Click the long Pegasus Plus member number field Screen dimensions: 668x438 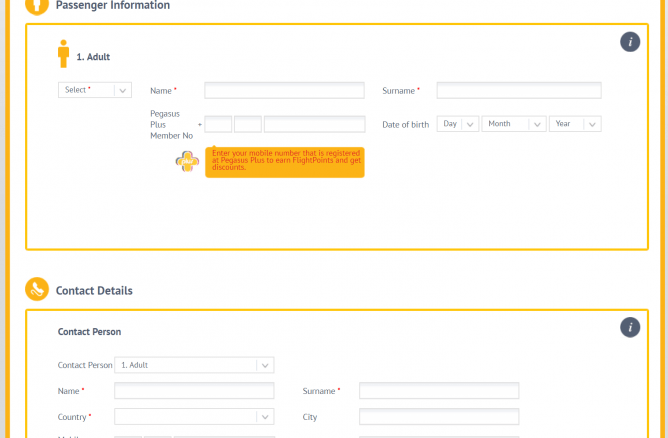point(314,125)
